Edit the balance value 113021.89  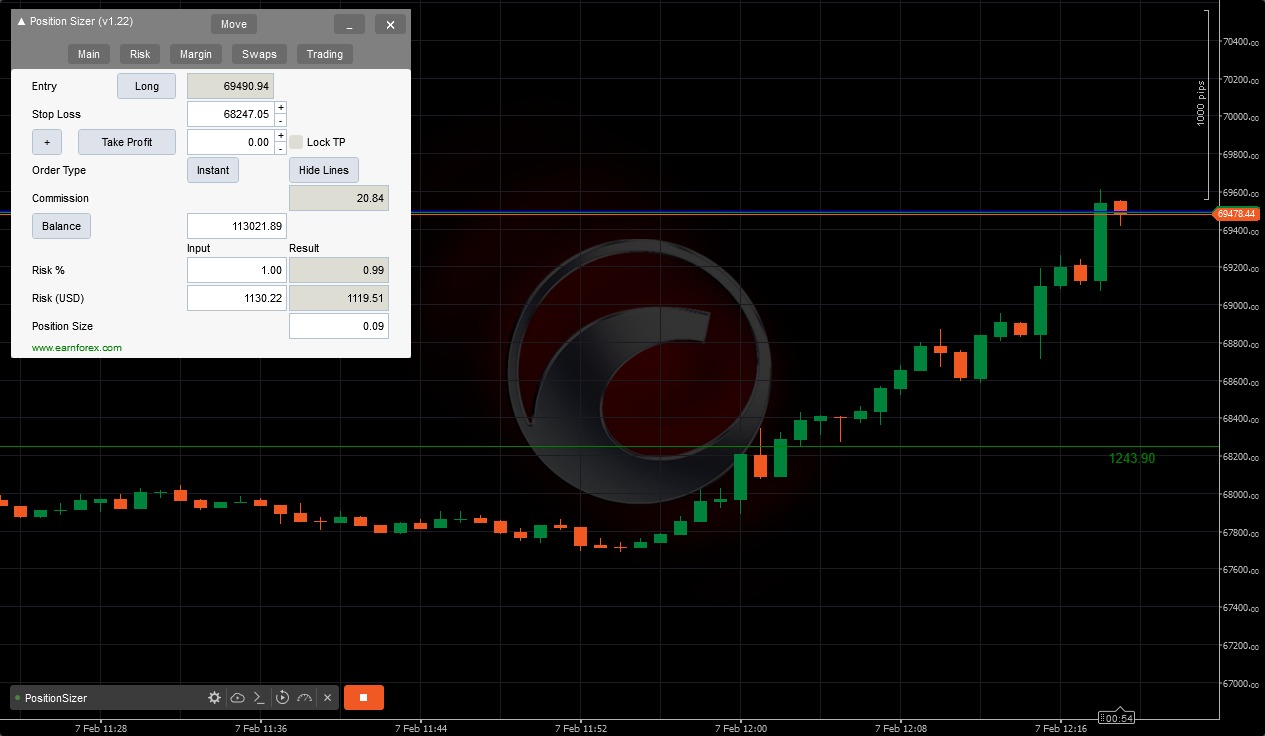point(238,226)
